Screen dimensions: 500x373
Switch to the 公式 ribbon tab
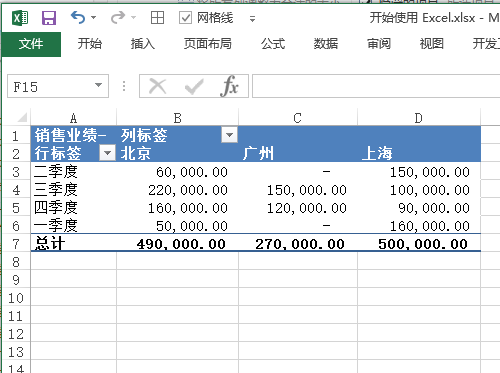[273, 44]
